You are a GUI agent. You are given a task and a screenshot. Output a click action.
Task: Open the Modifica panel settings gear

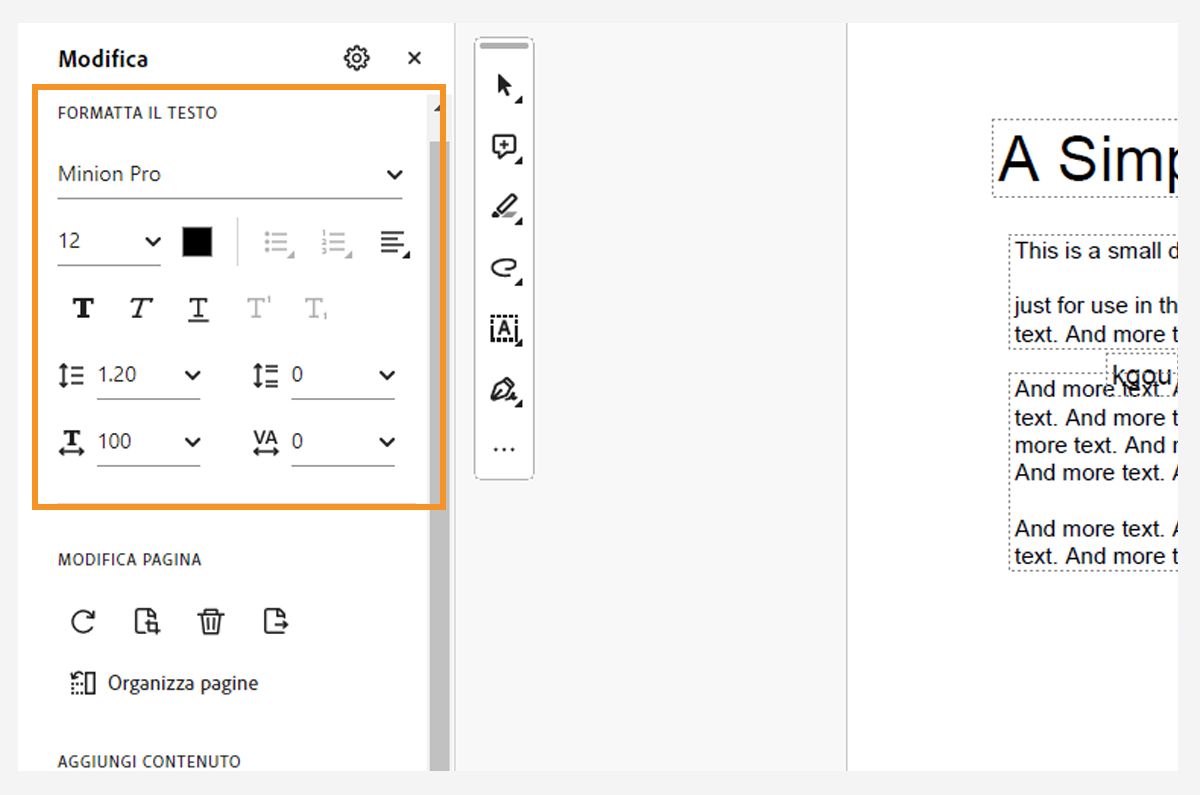click(355, 58)
